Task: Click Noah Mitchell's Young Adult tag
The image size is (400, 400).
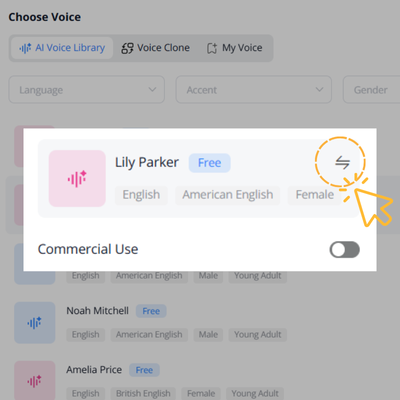Action: point(258,335)
